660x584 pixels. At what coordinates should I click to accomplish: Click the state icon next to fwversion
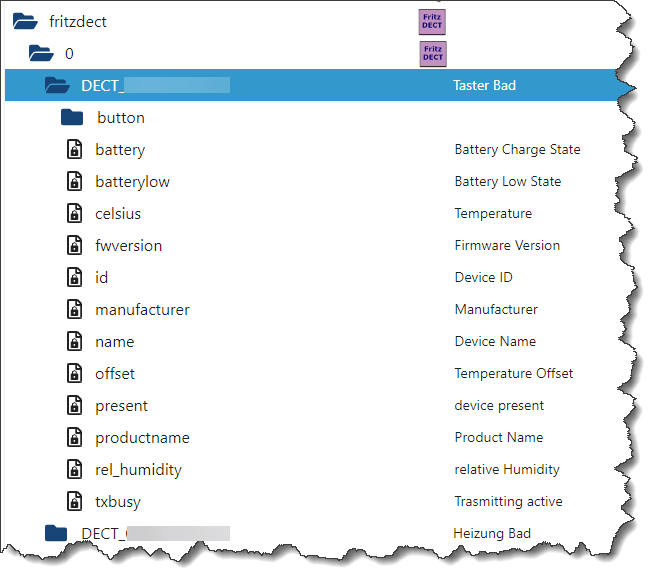[74, 246]
